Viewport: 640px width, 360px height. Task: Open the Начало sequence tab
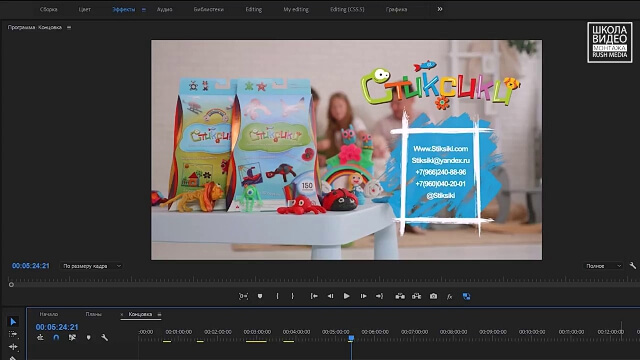point(49,314)
